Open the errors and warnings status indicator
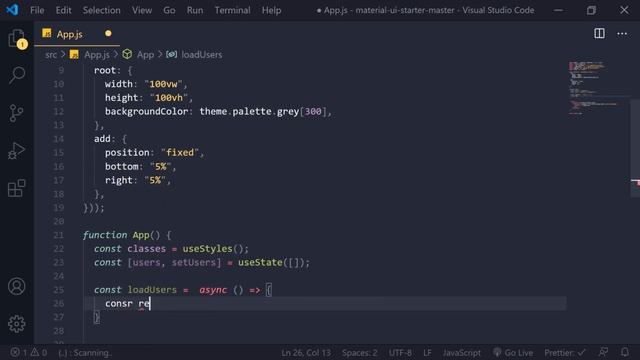Screen dimensions: 640x360 29,352
